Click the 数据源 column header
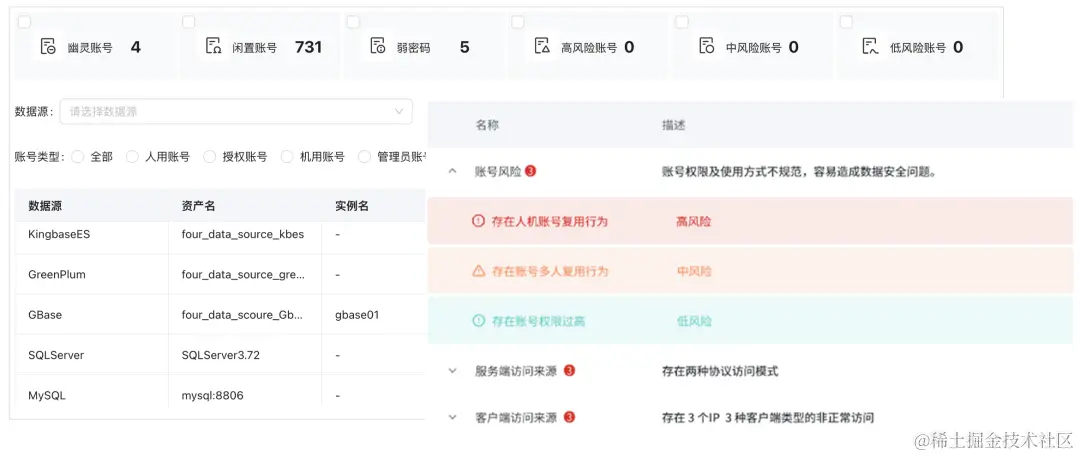Viewport: 1080px width, 457px height. click(45, 206)
